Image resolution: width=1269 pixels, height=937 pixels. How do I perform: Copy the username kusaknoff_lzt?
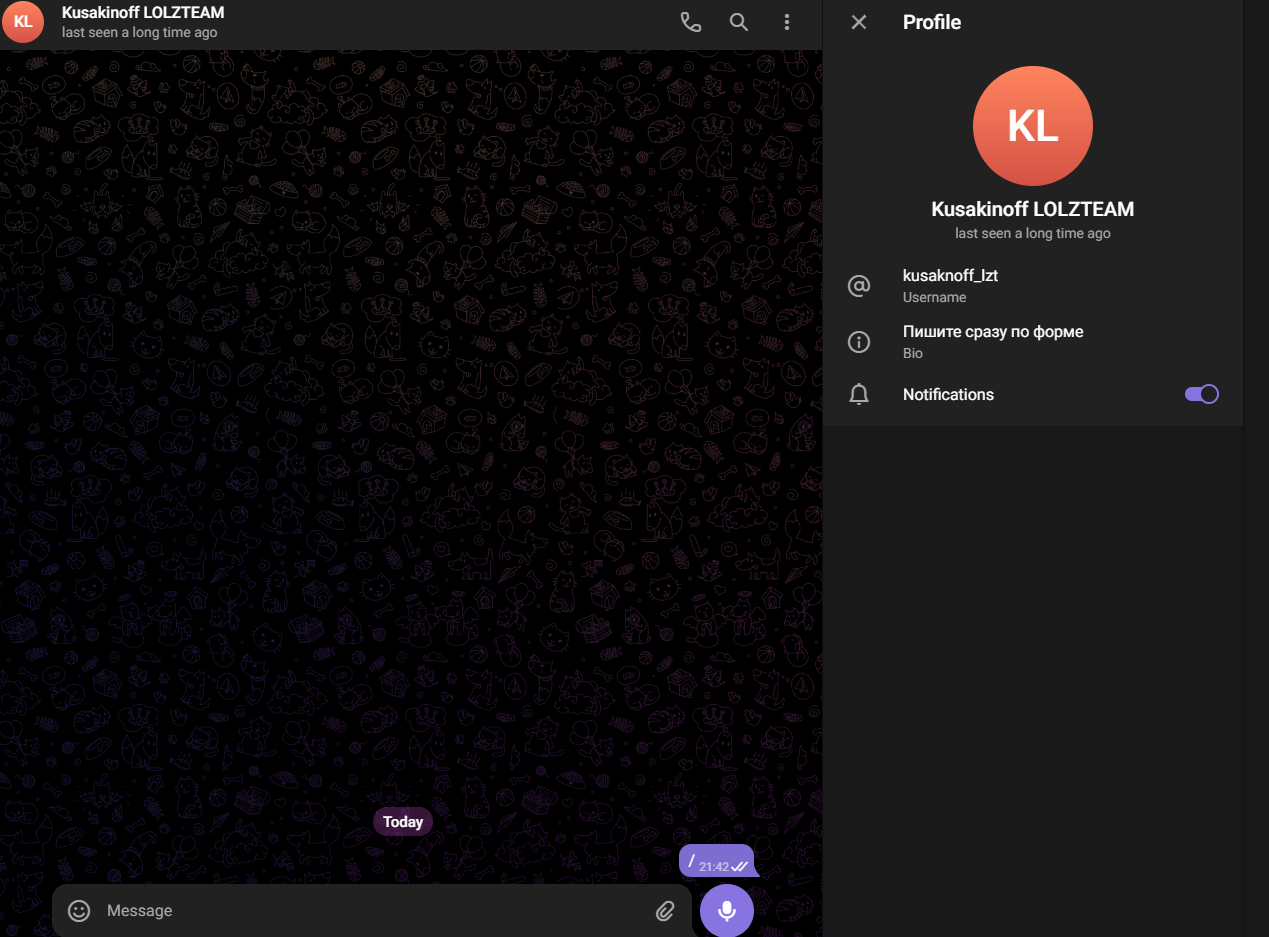(950, 275)
